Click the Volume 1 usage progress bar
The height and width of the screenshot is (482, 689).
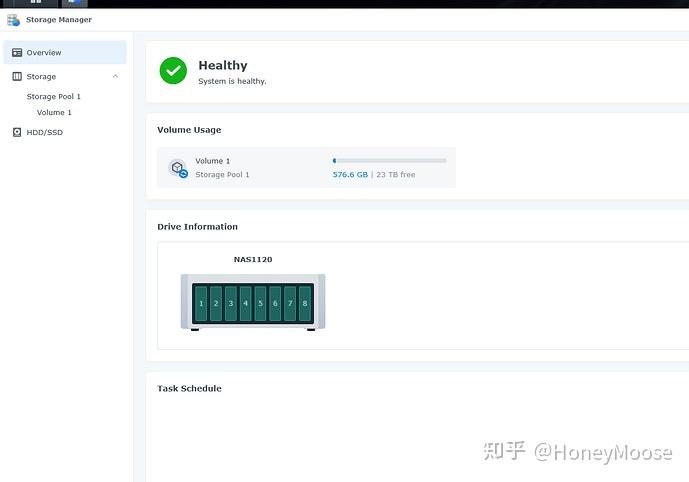click(x=389, y=161)
